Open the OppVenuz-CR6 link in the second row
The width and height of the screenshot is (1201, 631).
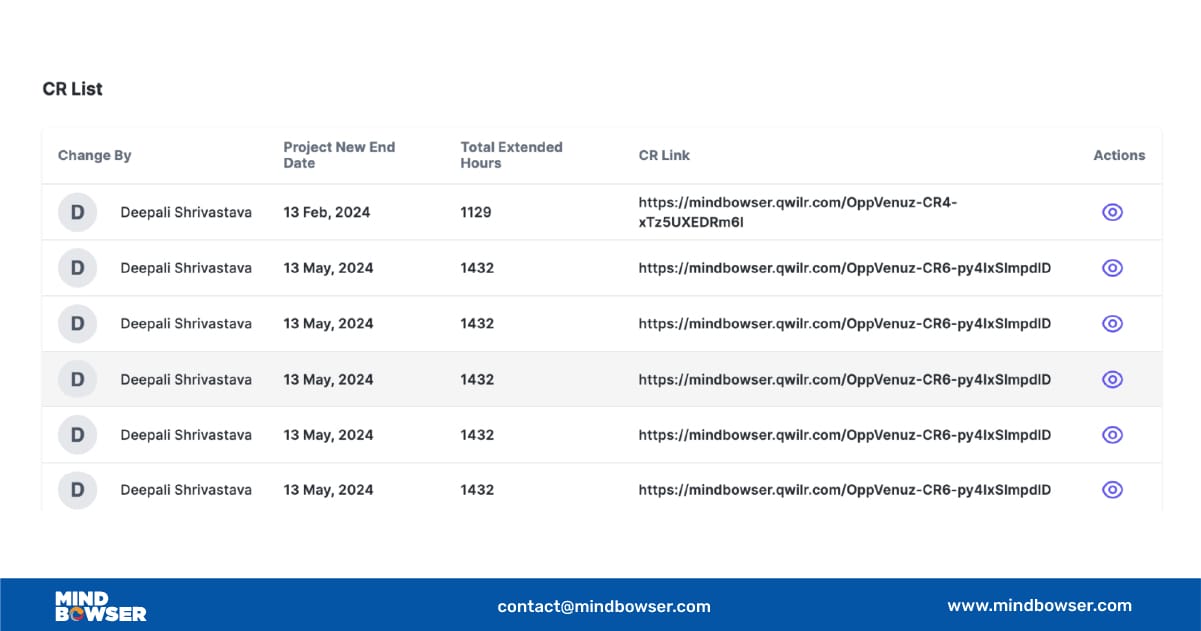coord(844,268)
